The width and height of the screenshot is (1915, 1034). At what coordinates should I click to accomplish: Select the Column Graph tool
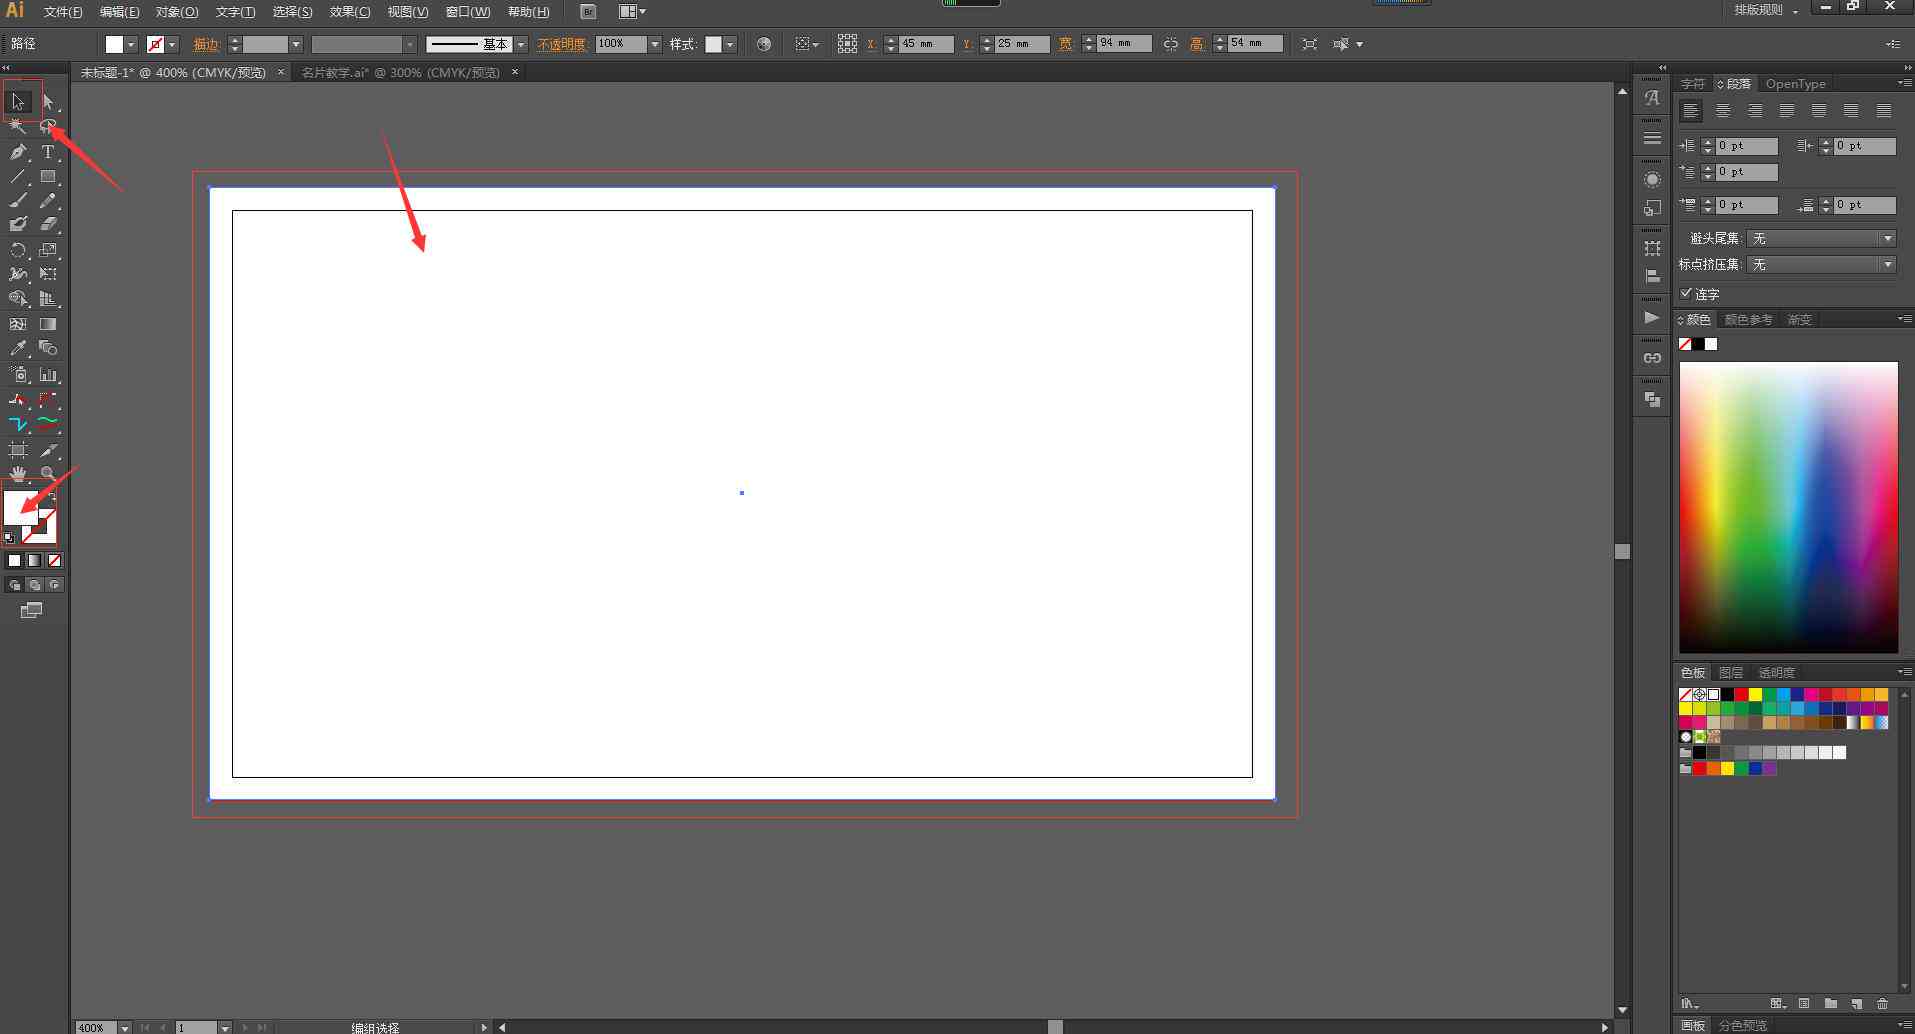[x=48, y=374]
